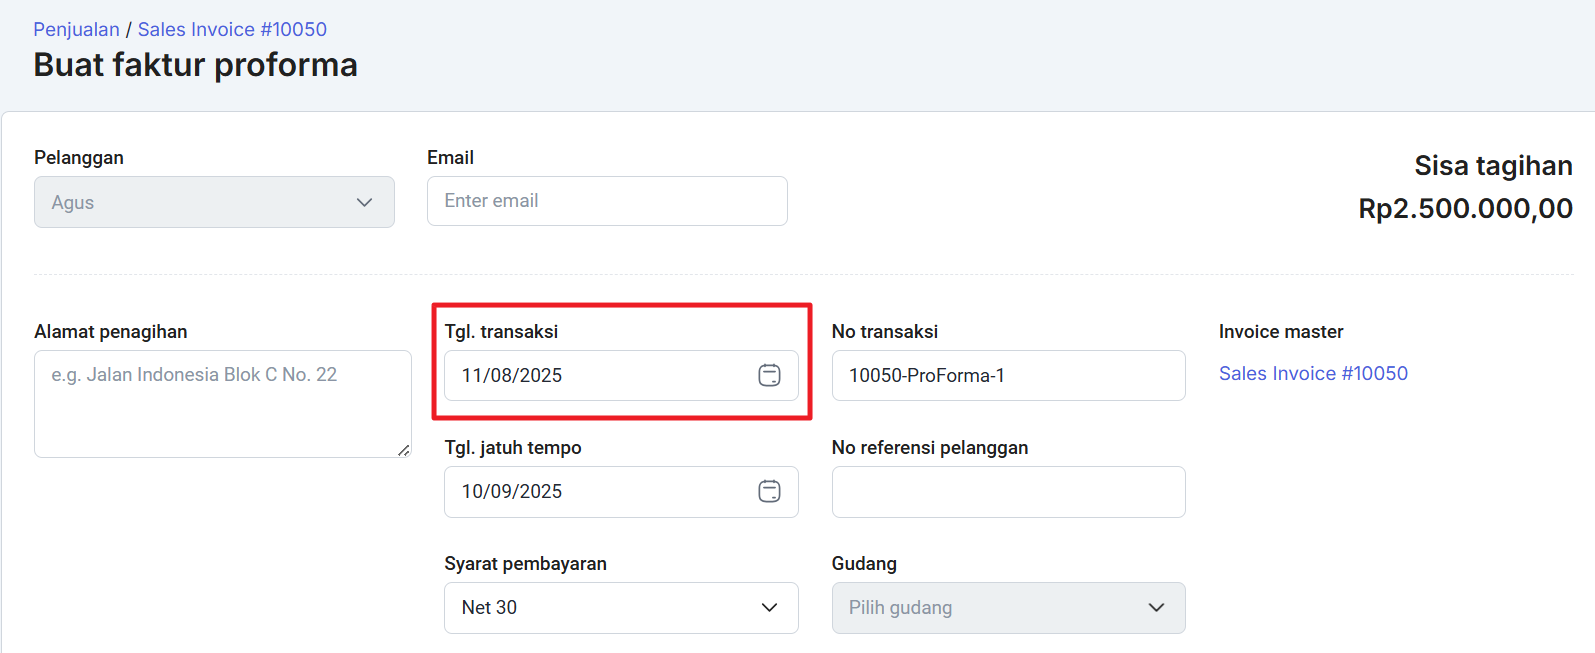Click the No transaksi field 10050-ProForma-1
1595x653 pixels.
(x=1008, y=375)
